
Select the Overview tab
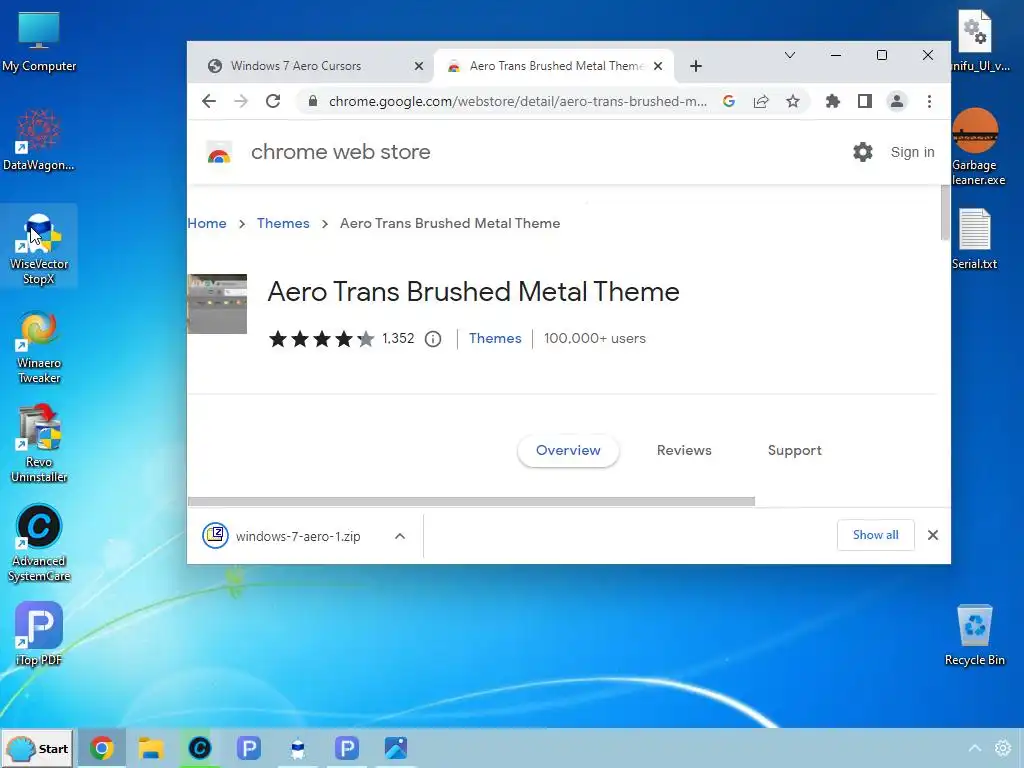pos(568,451)
